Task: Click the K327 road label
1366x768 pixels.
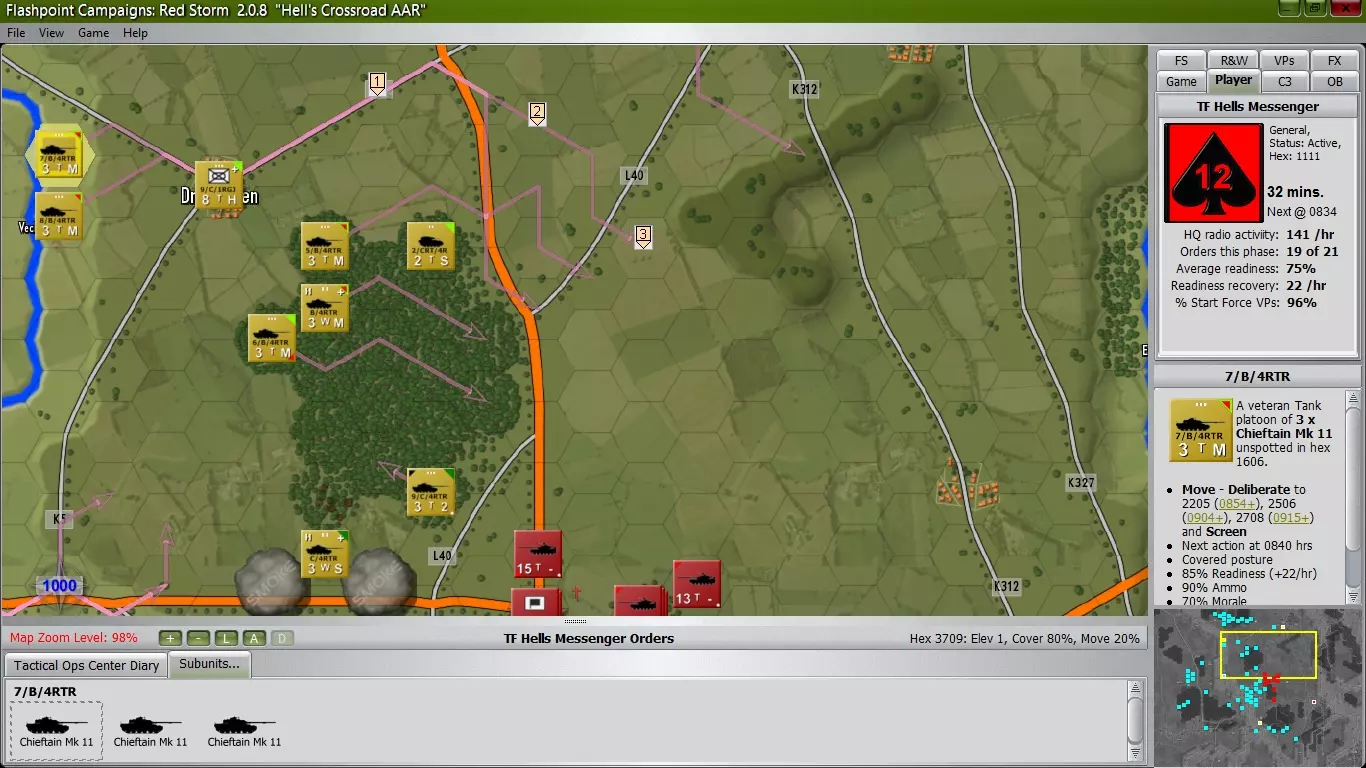Action: point(1081,483)
